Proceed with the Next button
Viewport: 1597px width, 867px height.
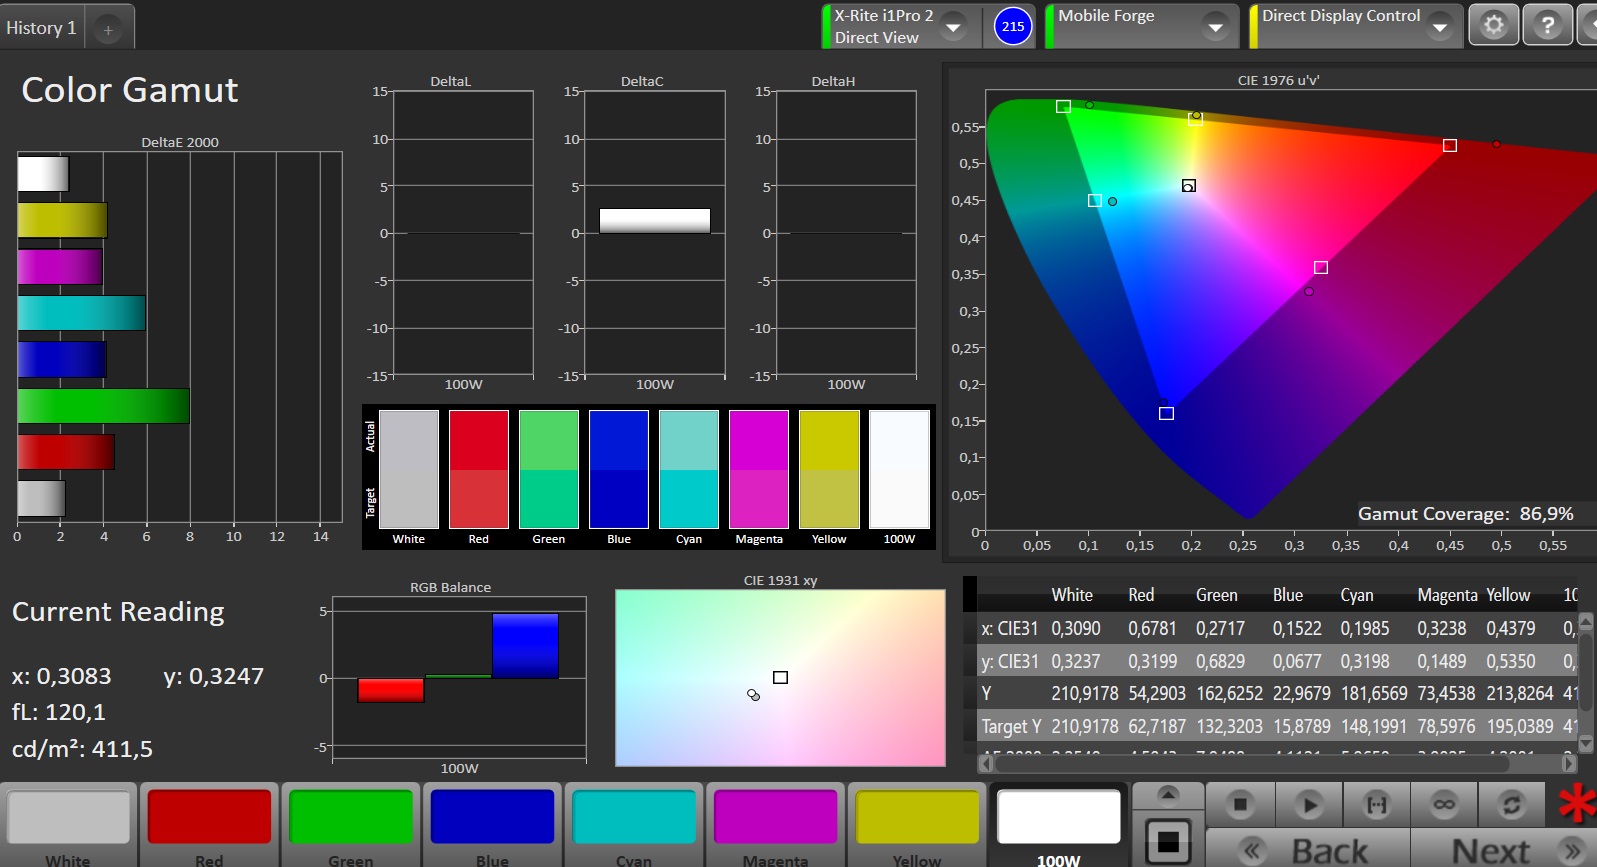click(1504, 850)
